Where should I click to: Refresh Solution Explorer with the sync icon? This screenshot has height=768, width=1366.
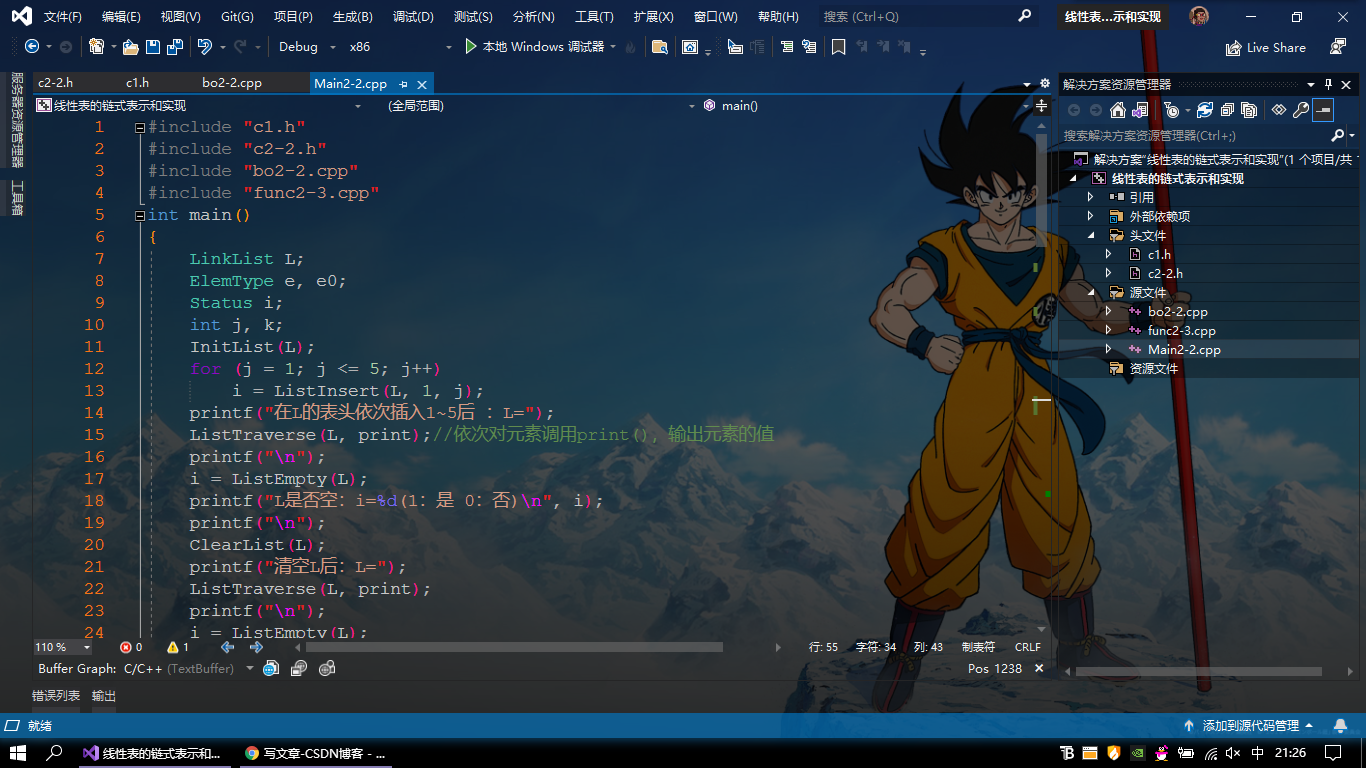1205,110
